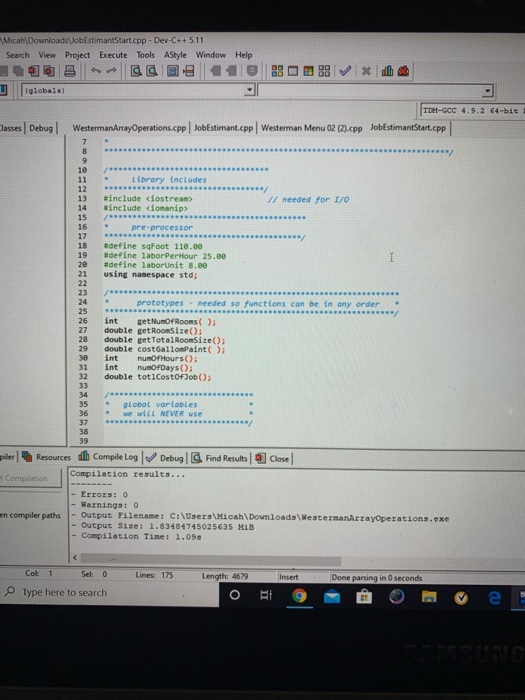
Task: Open the Debug side panel tab
Action: (x=41, y=128)
